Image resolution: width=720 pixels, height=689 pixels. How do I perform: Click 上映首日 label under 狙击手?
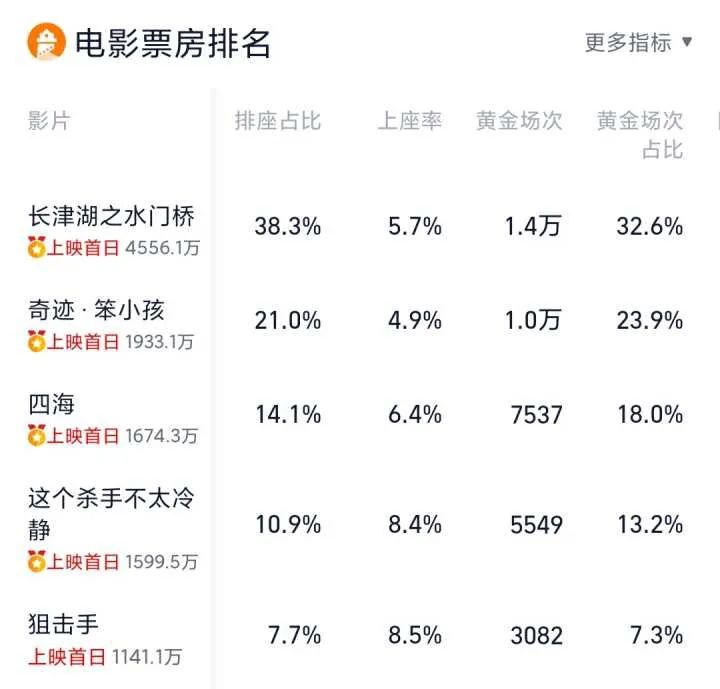(x=66, y=657)
